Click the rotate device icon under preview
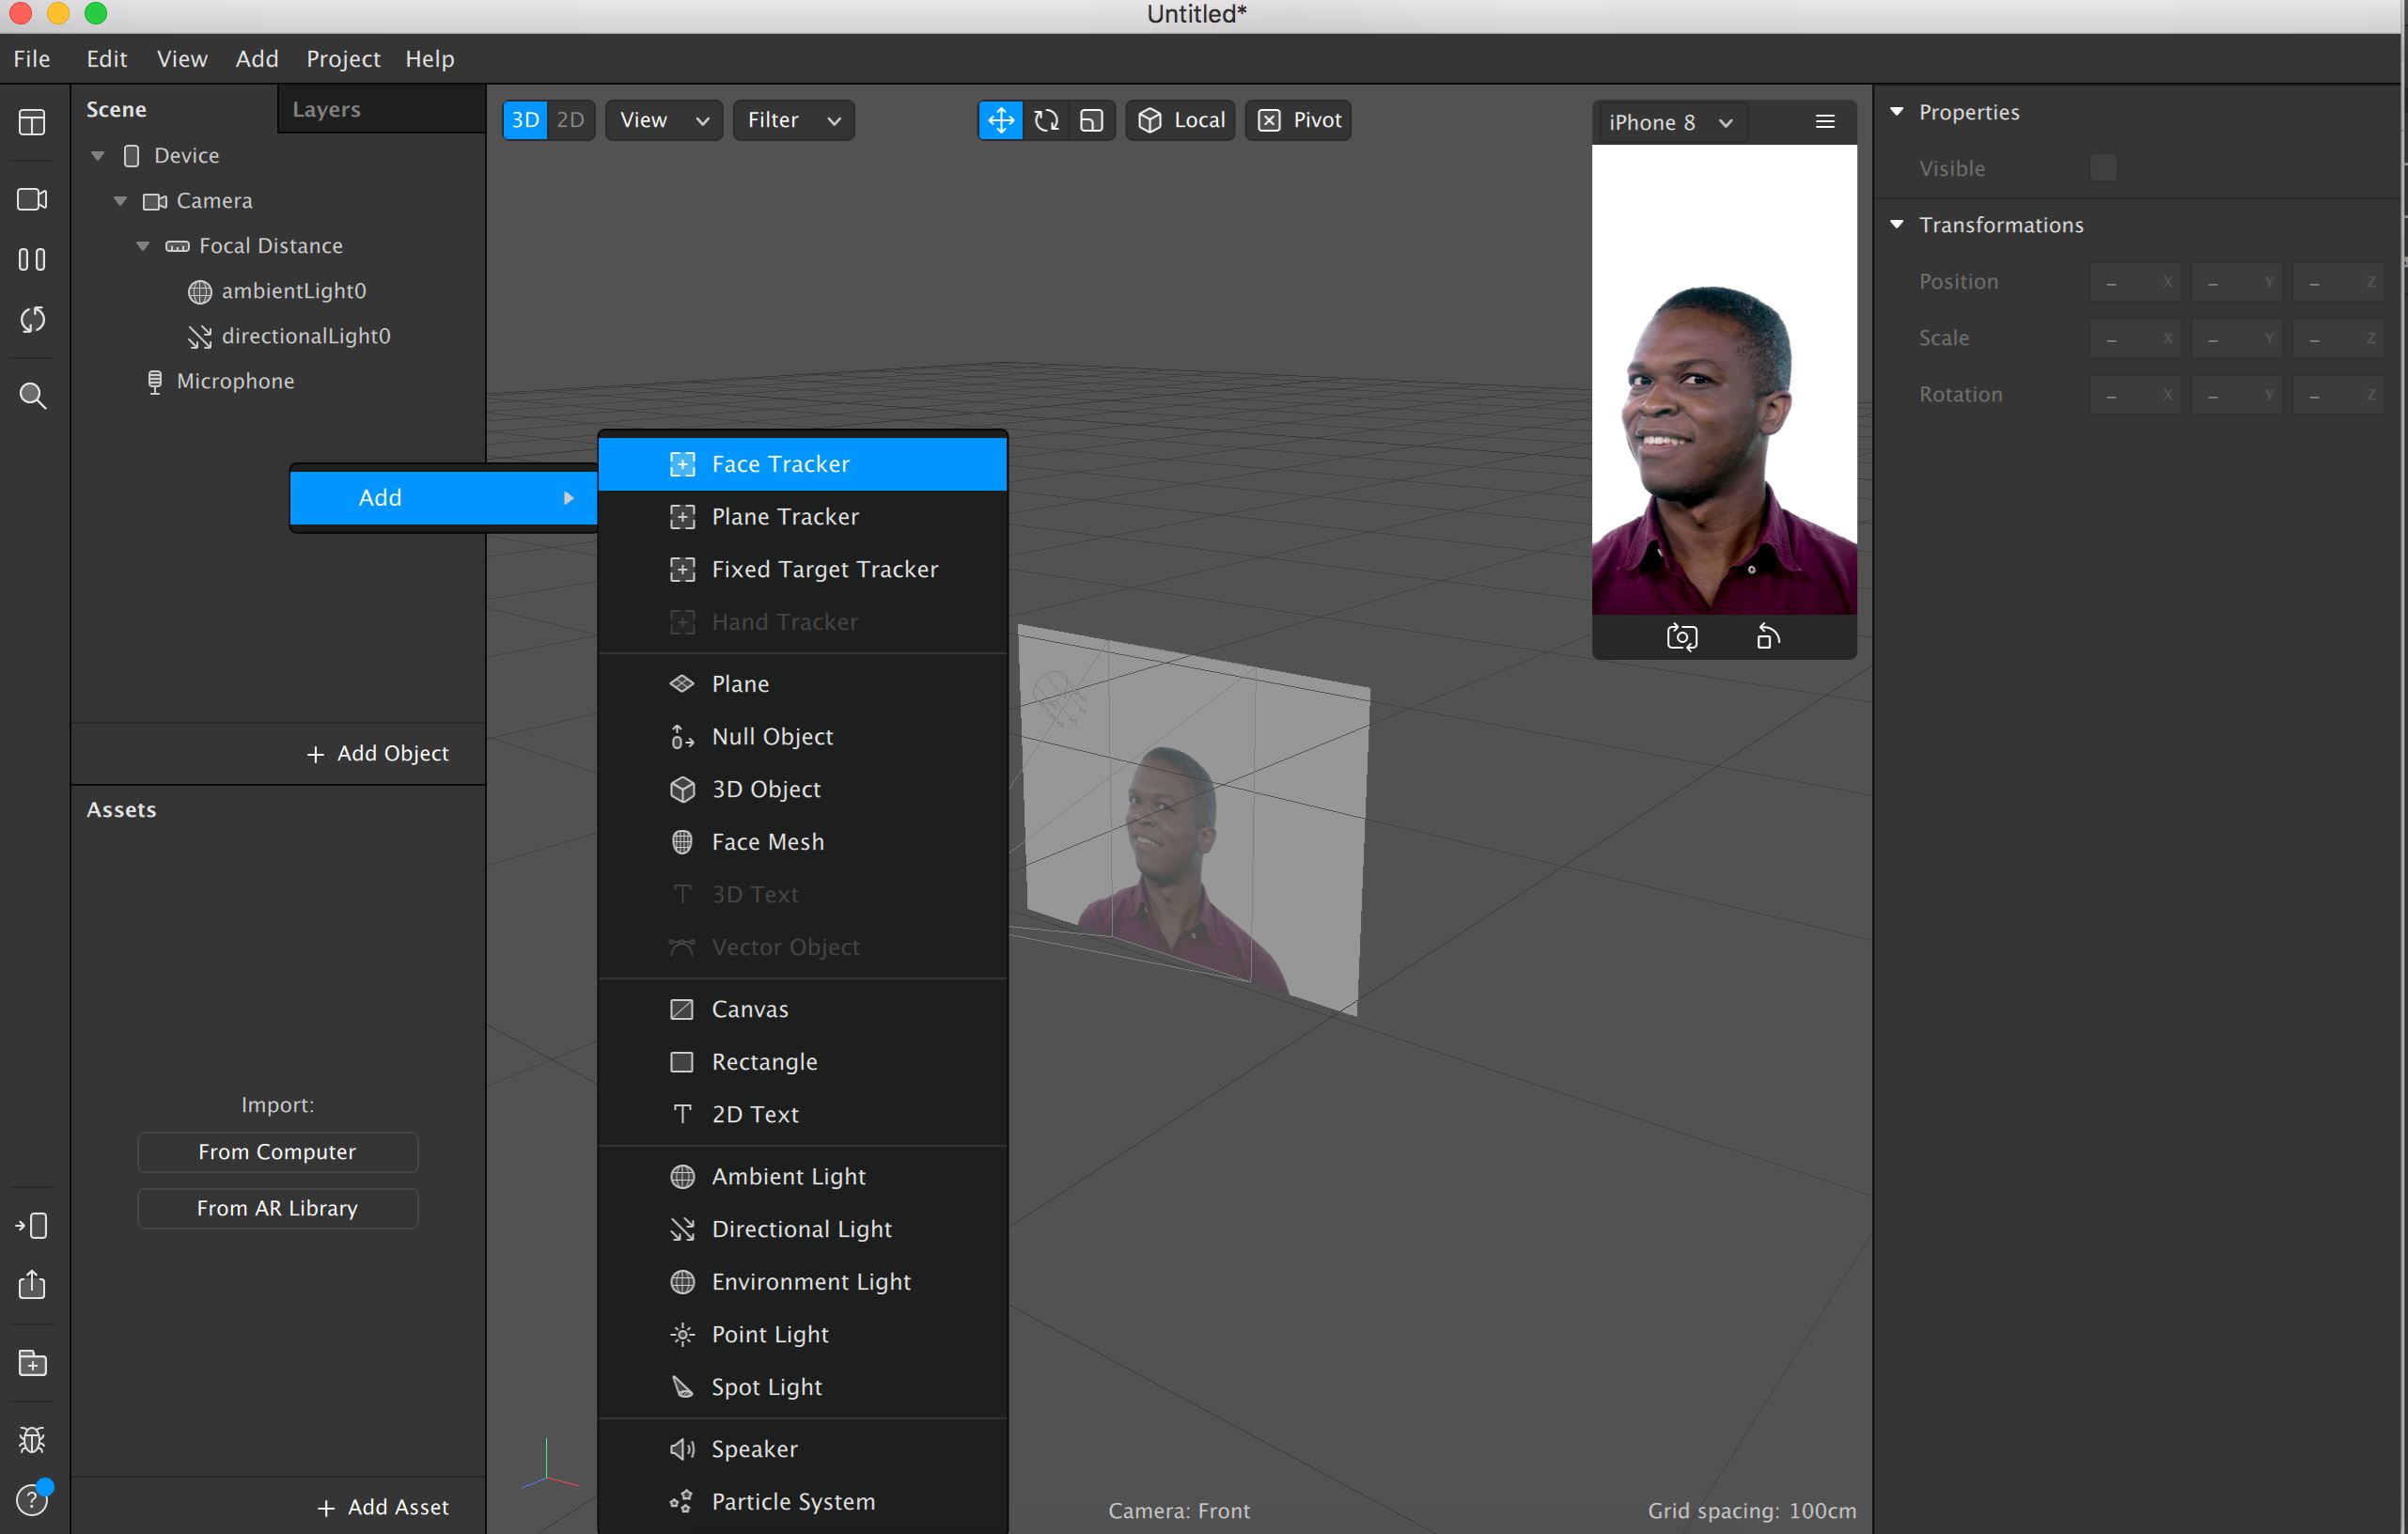 point(1767,637)
